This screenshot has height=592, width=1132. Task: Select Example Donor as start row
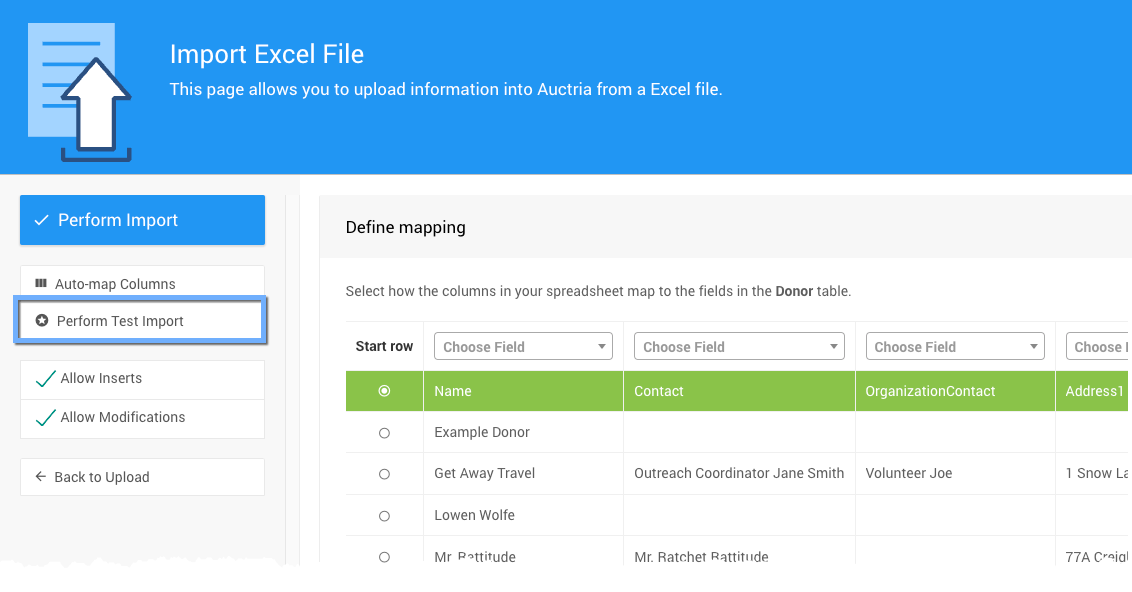coord(384,433)
